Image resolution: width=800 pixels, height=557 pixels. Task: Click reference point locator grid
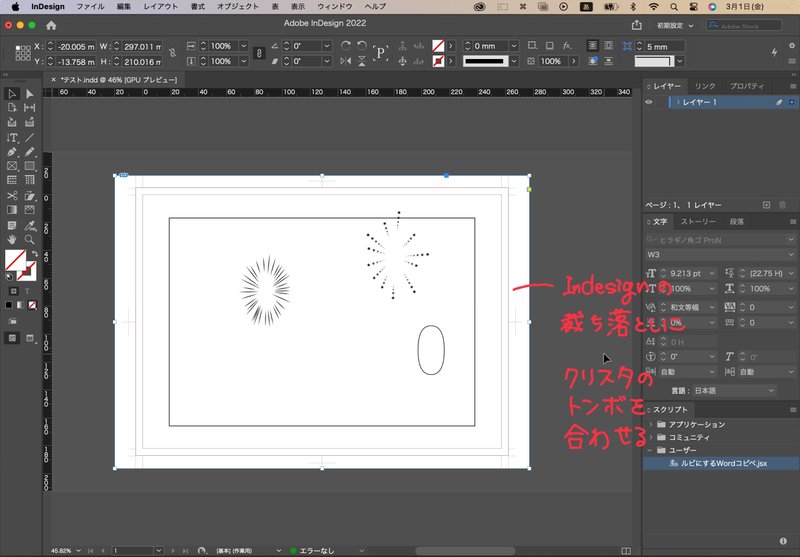coord(23,53)
